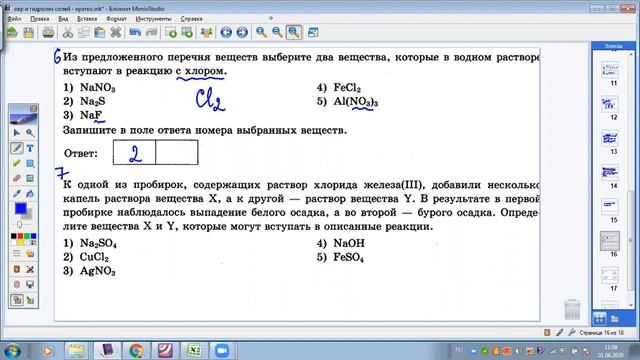Choose the Zoom magnifier tool in the palette
This screenshot has width=640, height=360.
(30, 133)
